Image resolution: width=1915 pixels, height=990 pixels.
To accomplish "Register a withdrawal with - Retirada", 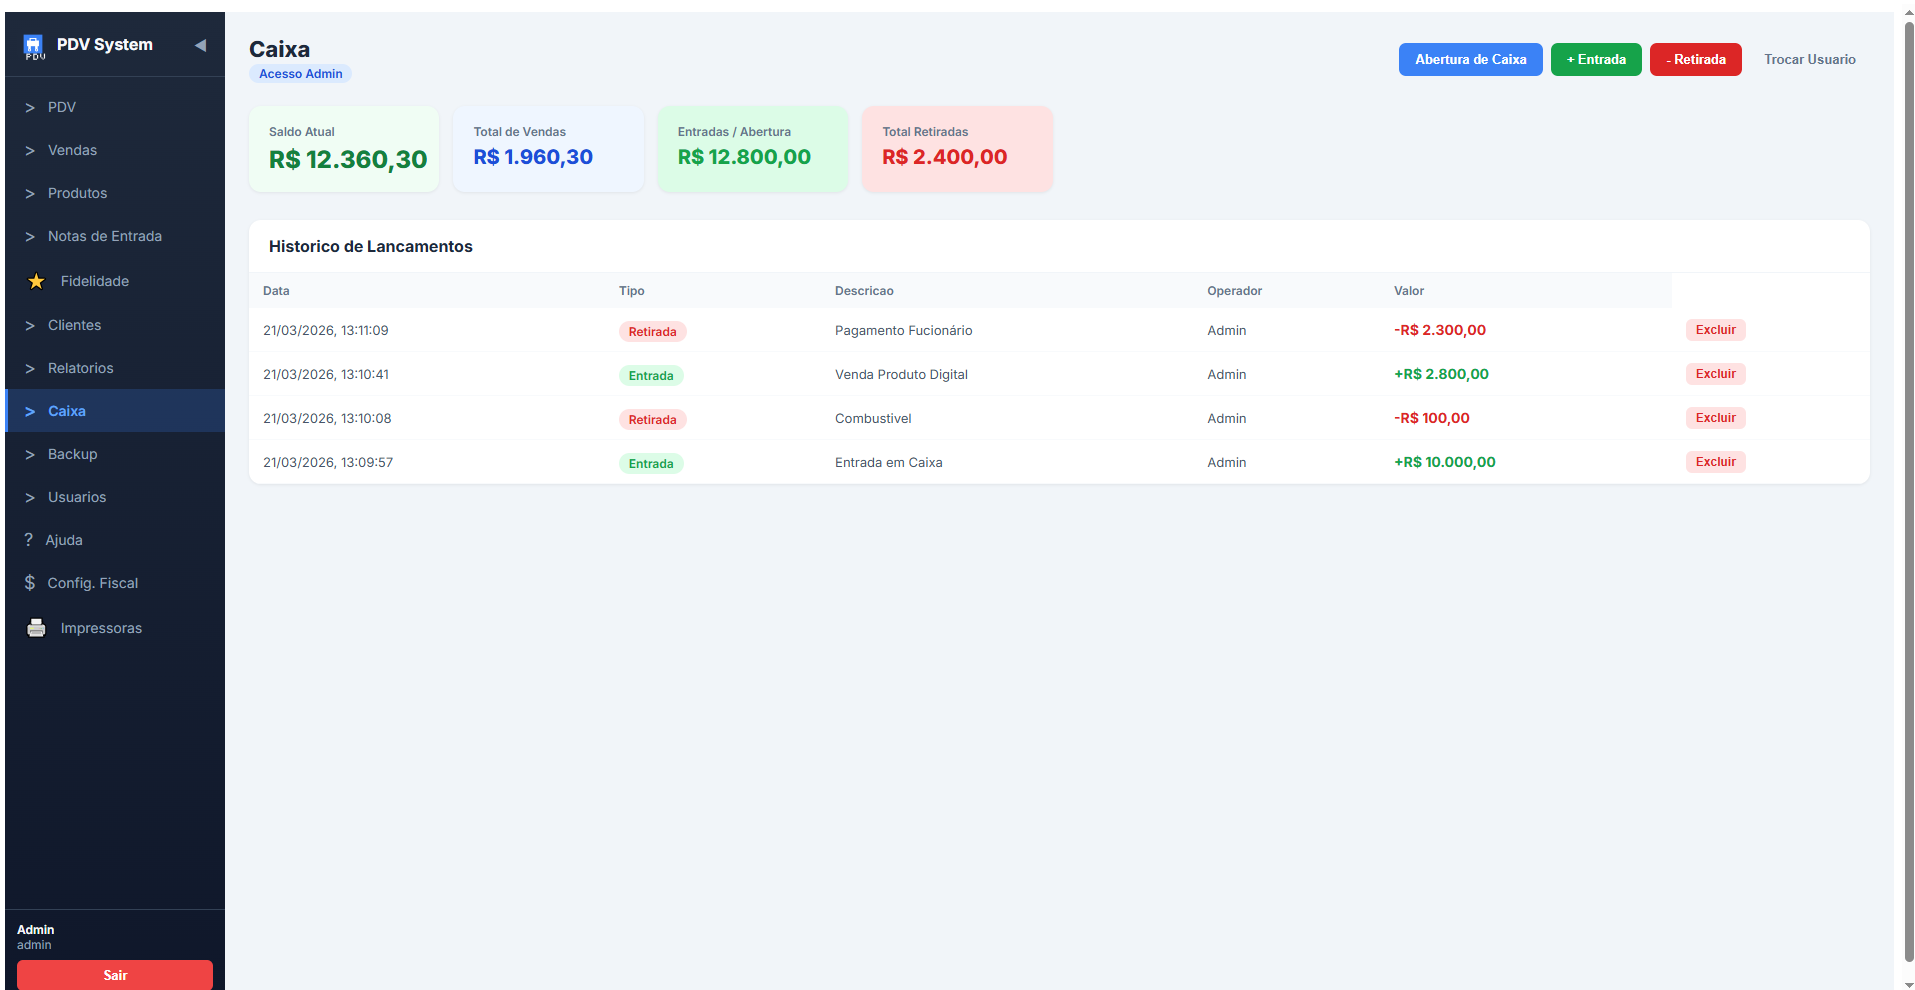I will coord(1695,60).
